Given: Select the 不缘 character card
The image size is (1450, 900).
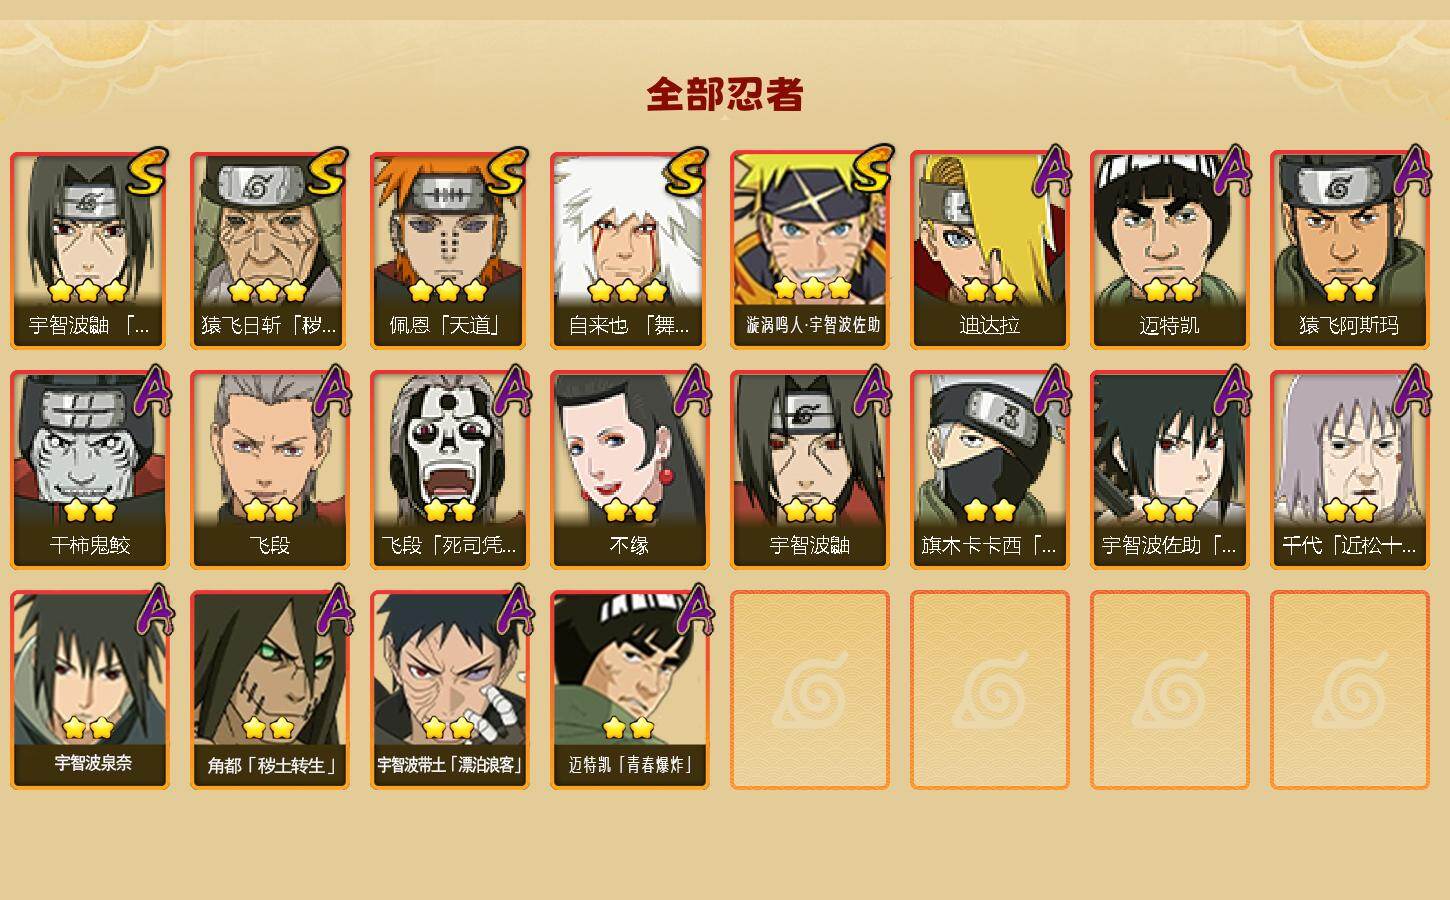Looking at the screenshot, I should point(629,470).
